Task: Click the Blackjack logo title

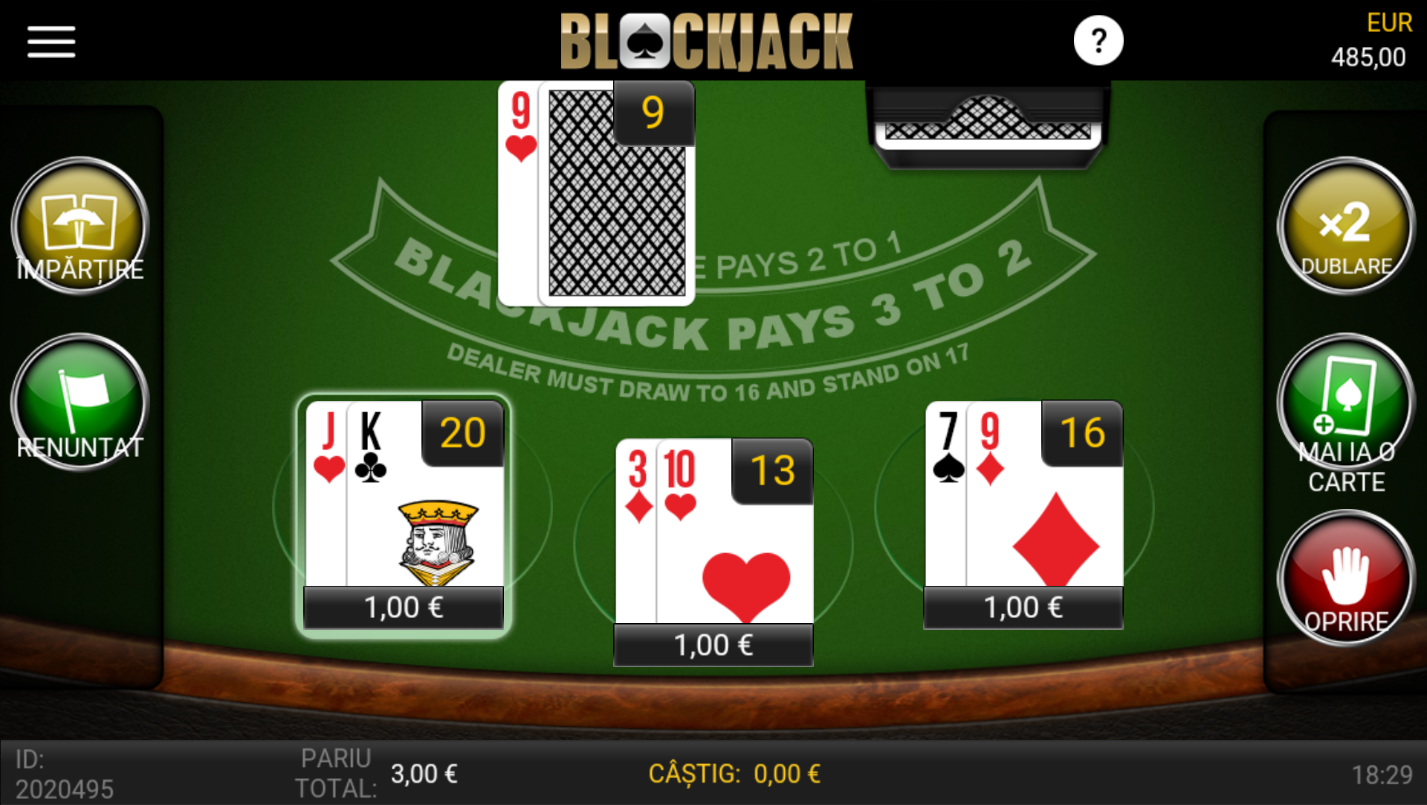Action: tap(707, 41)
